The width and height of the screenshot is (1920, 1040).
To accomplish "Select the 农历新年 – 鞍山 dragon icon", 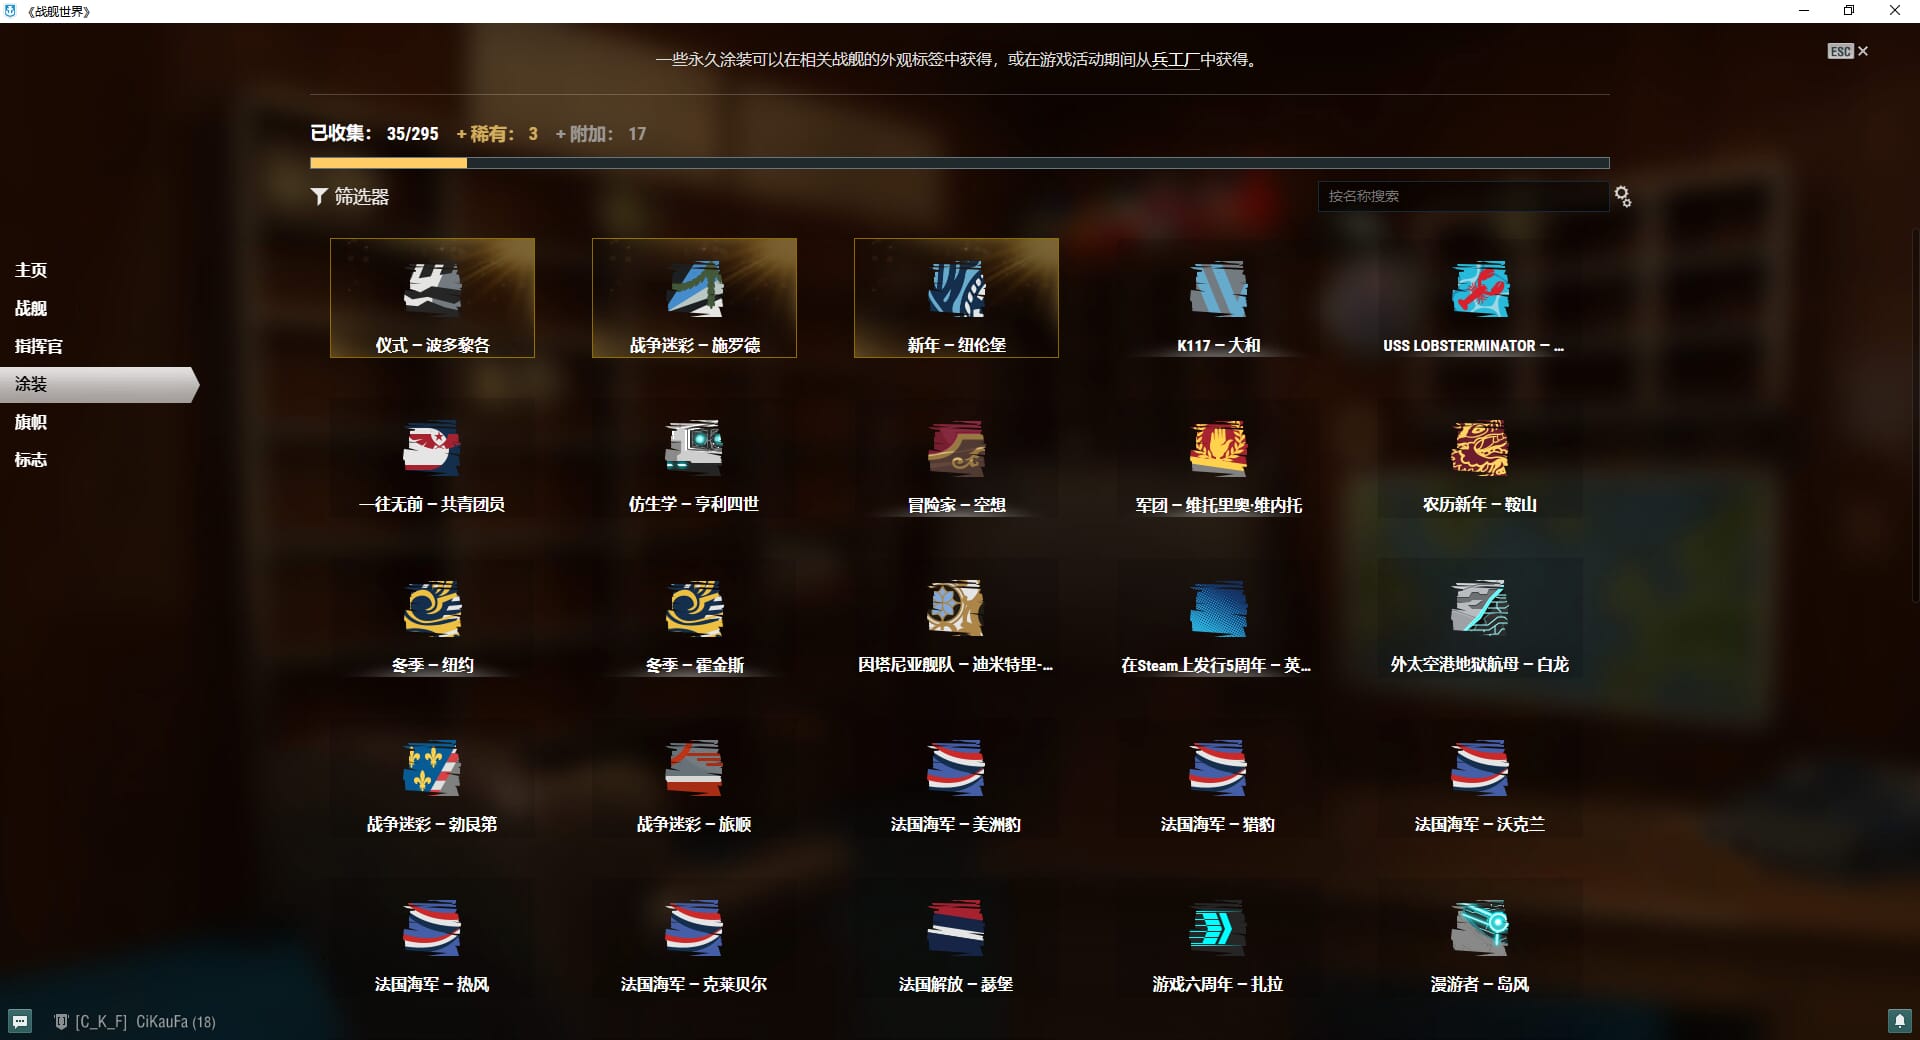I will [1480, 449].
